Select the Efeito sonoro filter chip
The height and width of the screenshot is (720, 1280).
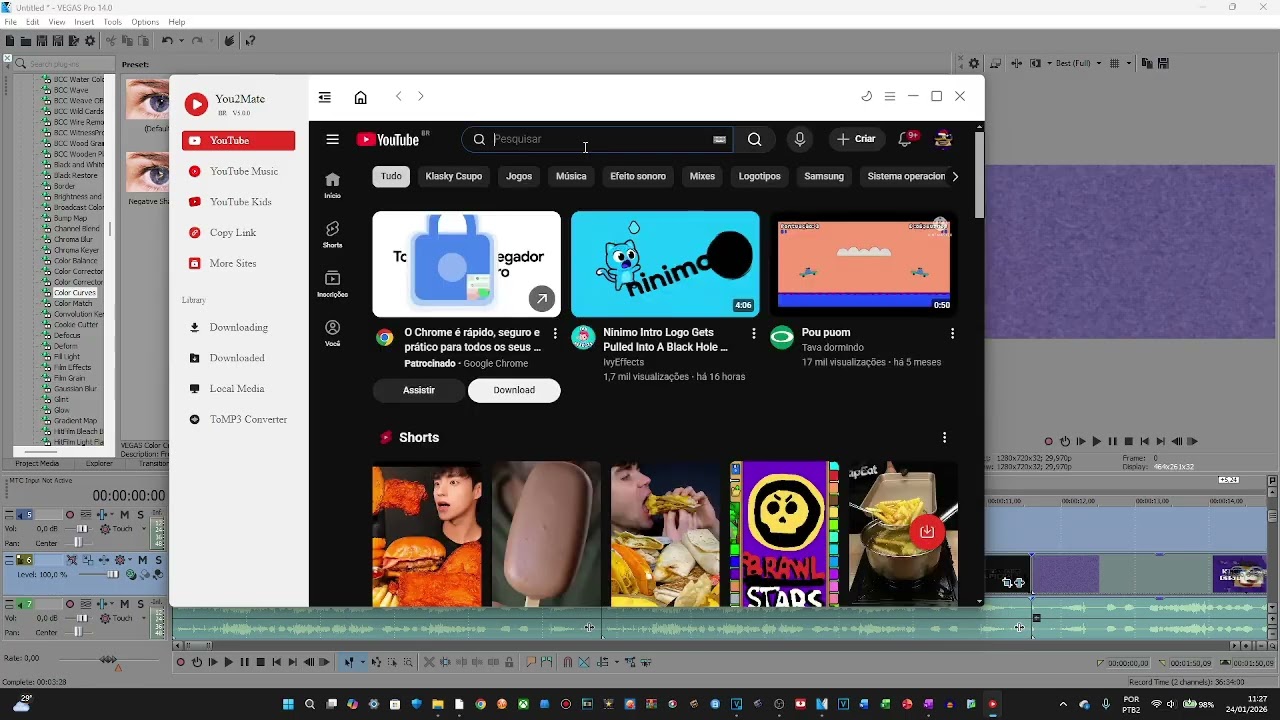tap(638, 176)
